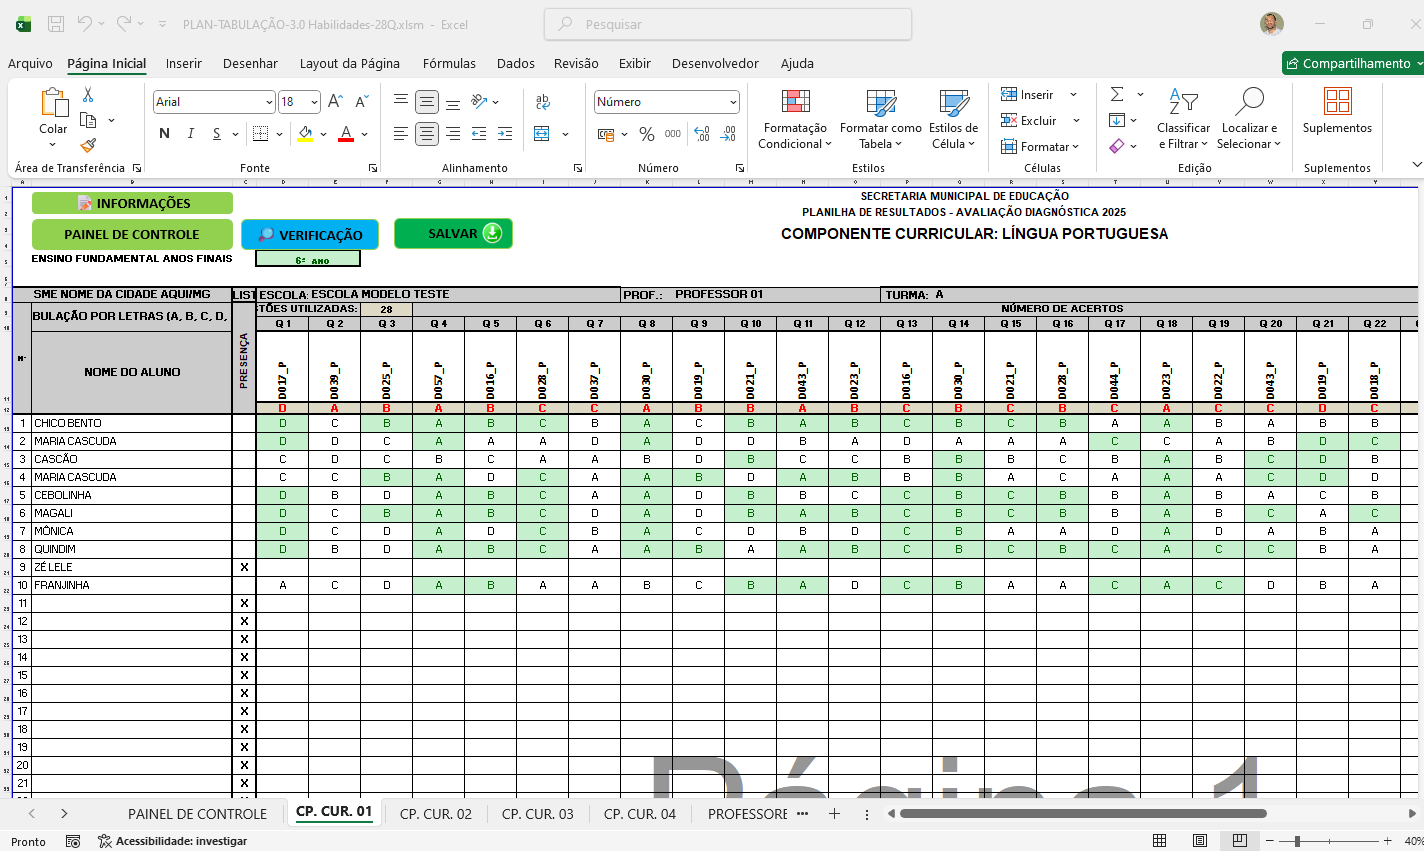Screen dimensions: 1424x851
Task: Click the decrease indent icon
Action: pyautogui.click(x=479, y=133)
